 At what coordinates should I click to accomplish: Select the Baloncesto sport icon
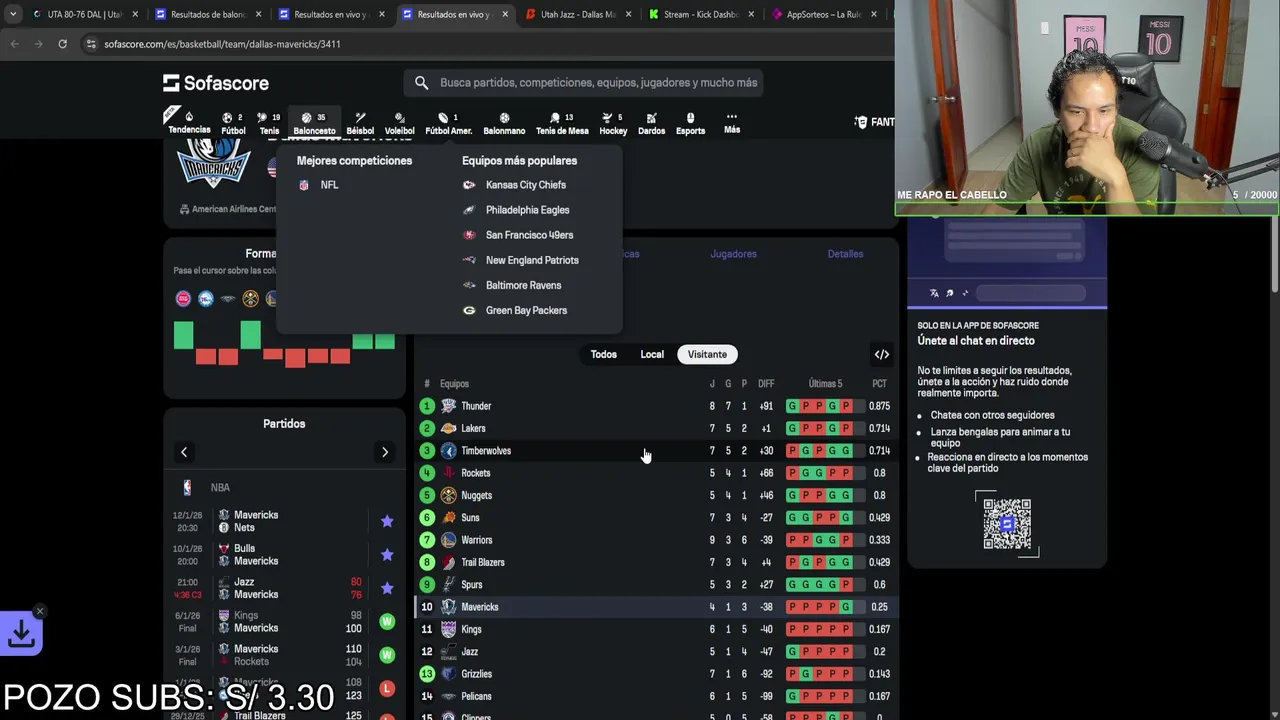(314, 123)
